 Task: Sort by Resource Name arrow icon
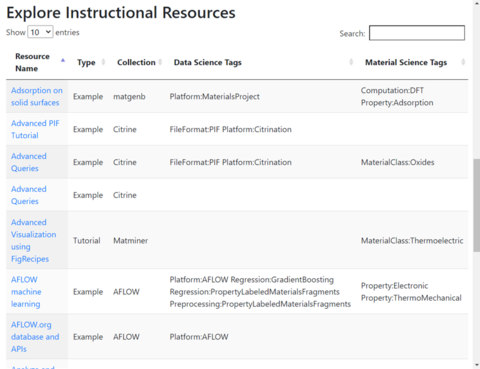63,60
